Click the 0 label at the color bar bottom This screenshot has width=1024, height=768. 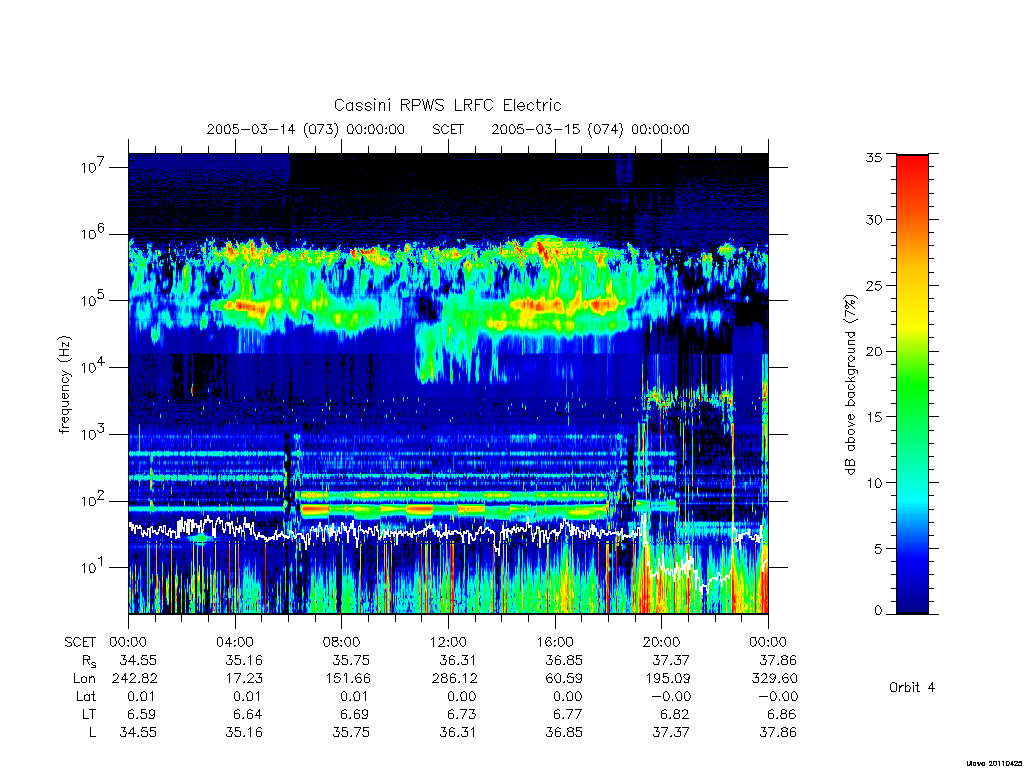coord(878,610)
